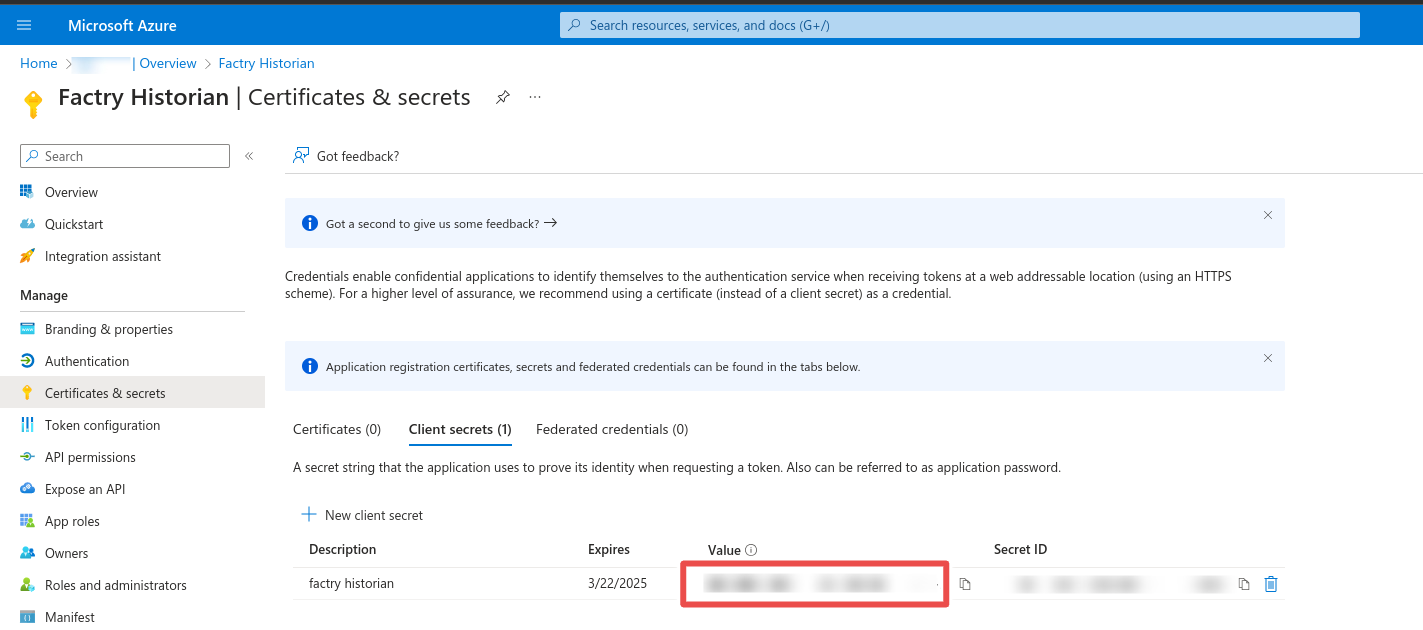Click the plus icon for new secret

pyautogui.click(x=309, y=515)
